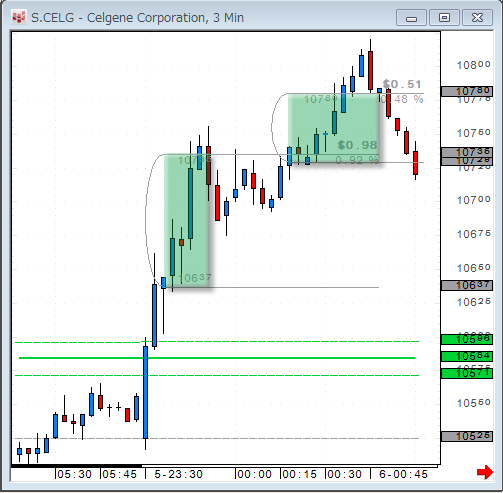503x493 pixels.
Task: Click the 108.00 price axis label
Action: (474, 65)
